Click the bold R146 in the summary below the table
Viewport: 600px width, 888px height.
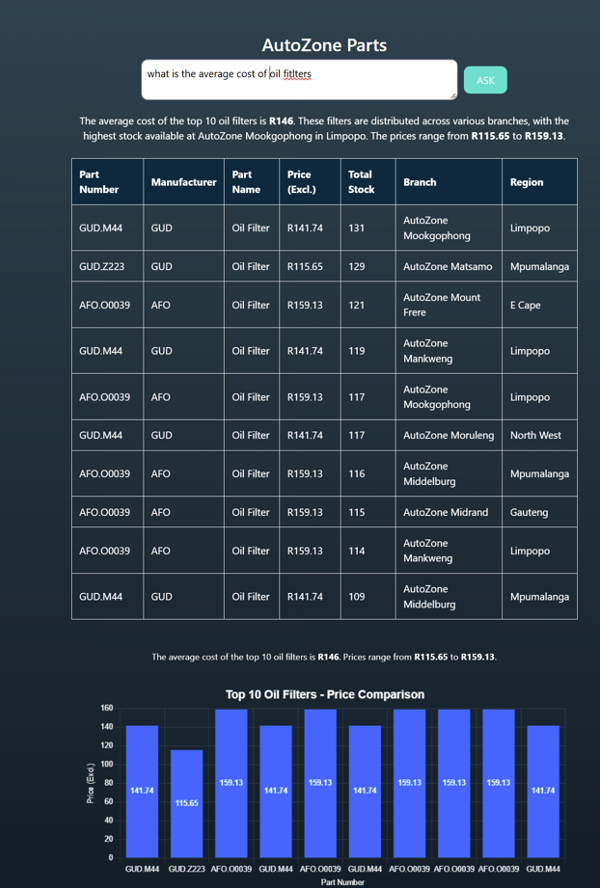coord(328,657)
